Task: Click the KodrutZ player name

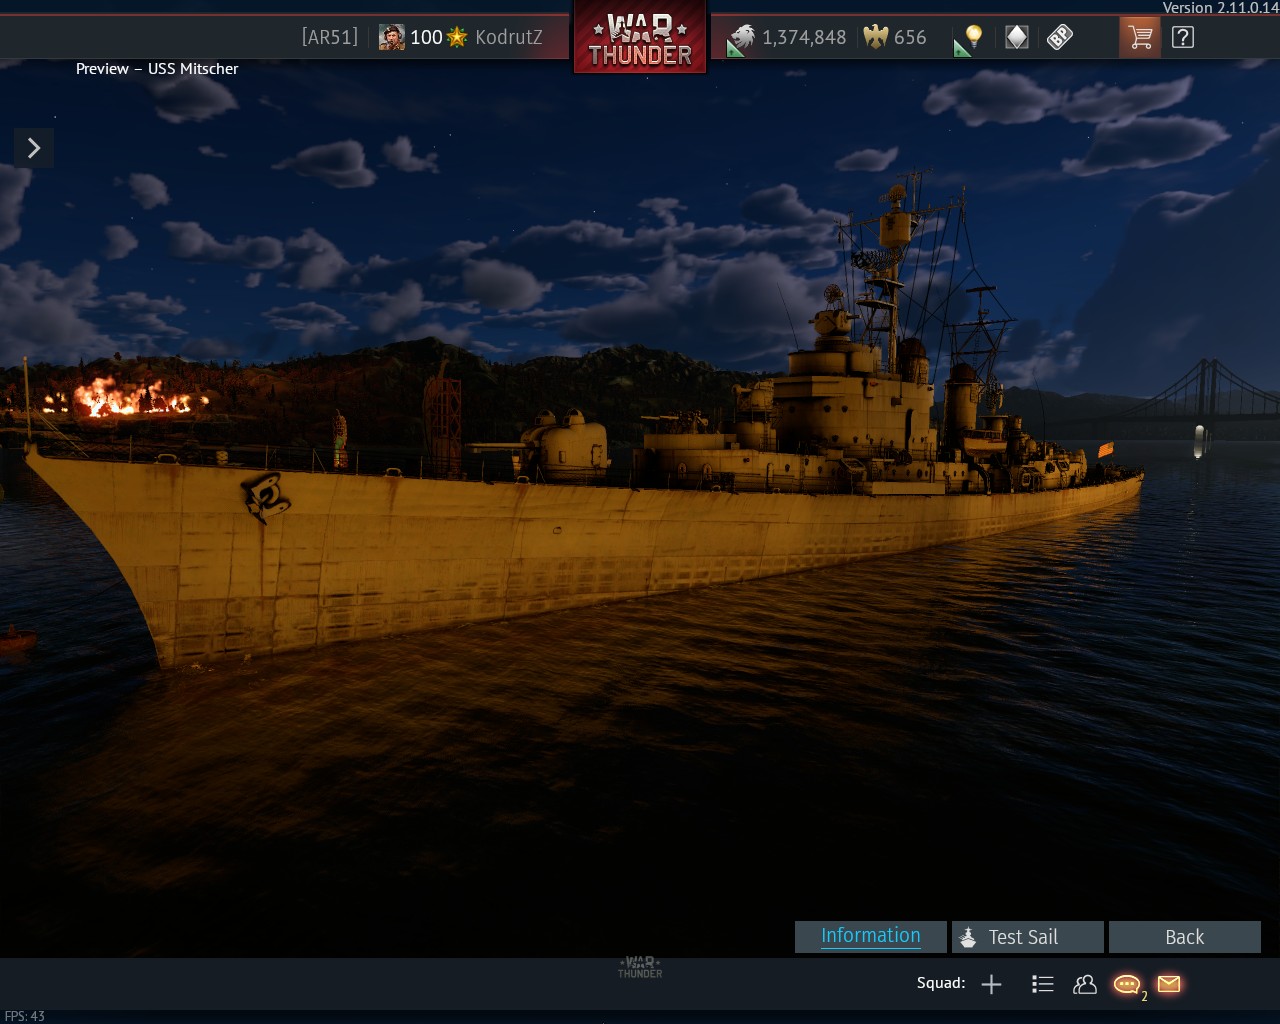Action: [509, 38]
